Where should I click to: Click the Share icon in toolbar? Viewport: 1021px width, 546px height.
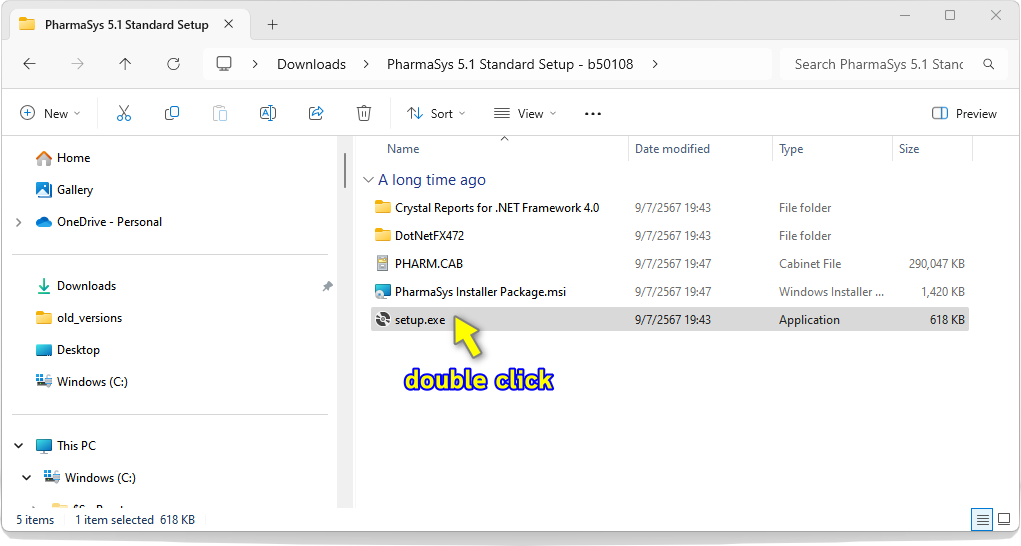tap(316, 113)
